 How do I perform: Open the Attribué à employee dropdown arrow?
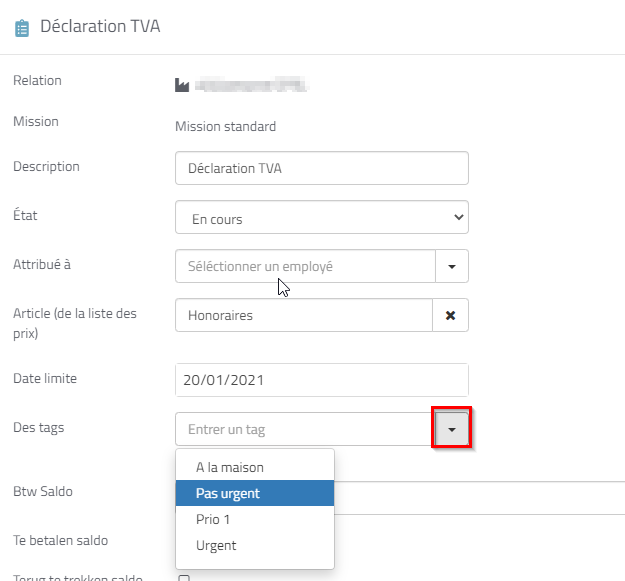pos(452,267)
